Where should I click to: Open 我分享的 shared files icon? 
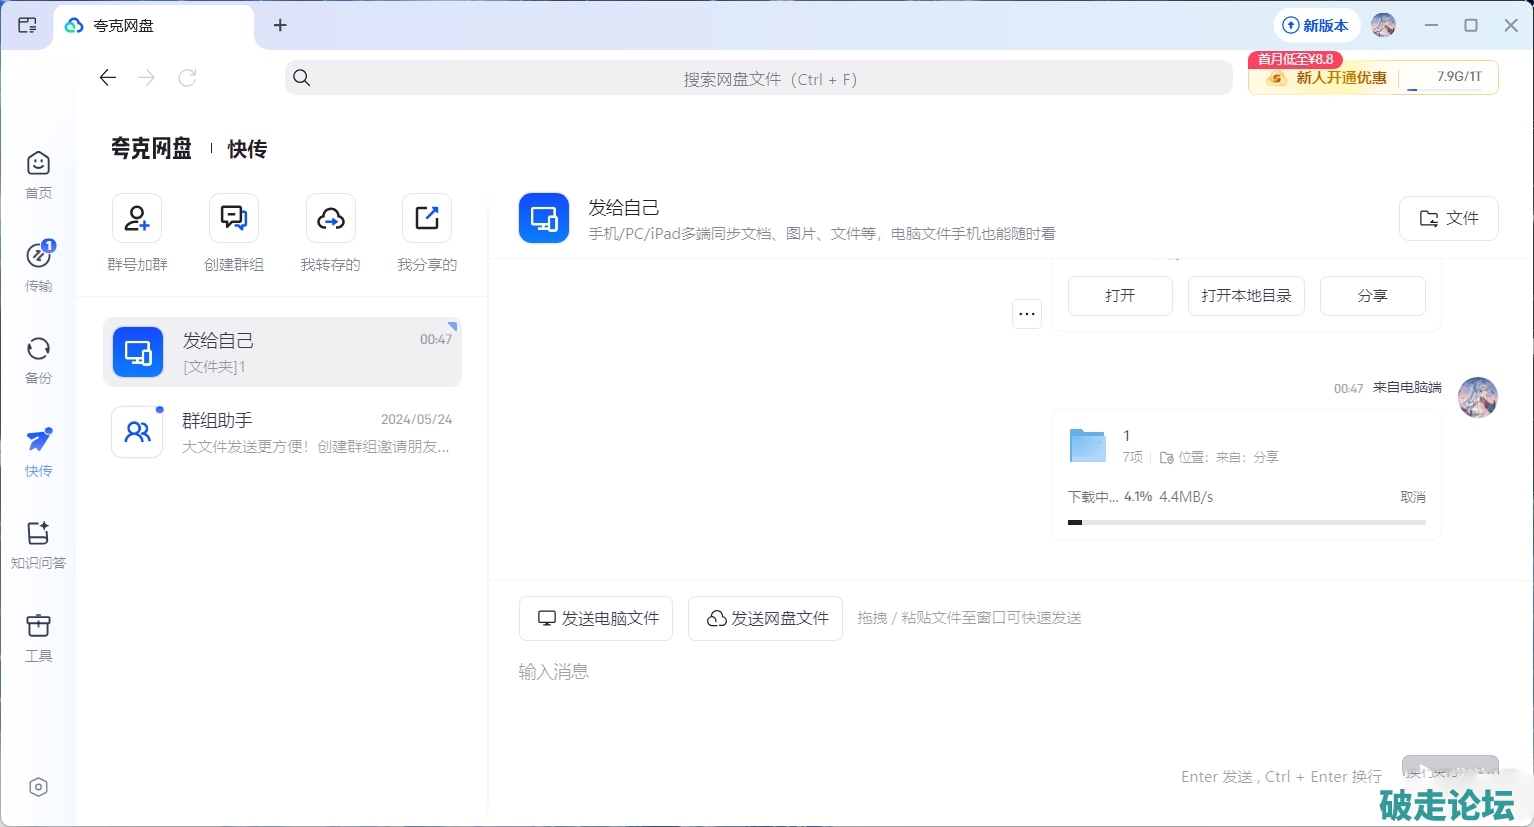(x=427, y=219)
